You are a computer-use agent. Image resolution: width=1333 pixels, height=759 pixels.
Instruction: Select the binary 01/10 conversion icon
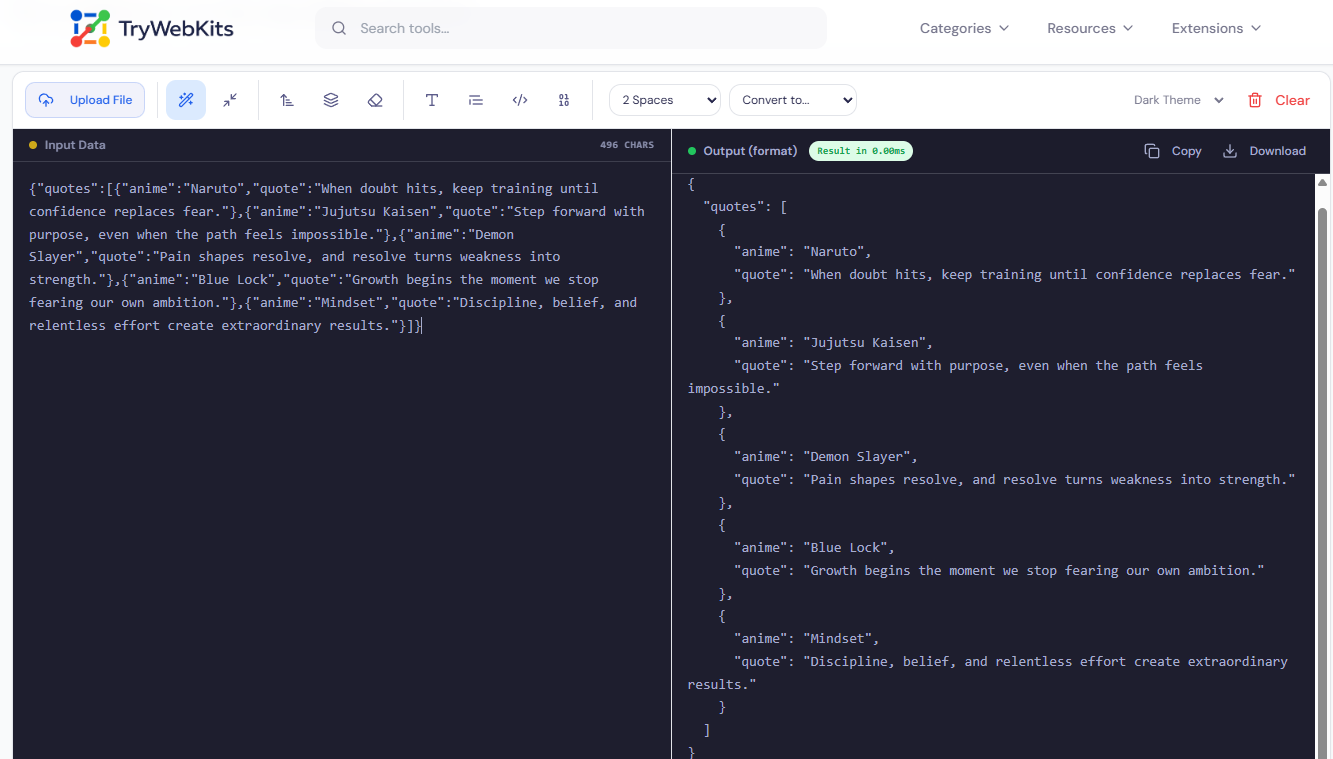[563, 99]
